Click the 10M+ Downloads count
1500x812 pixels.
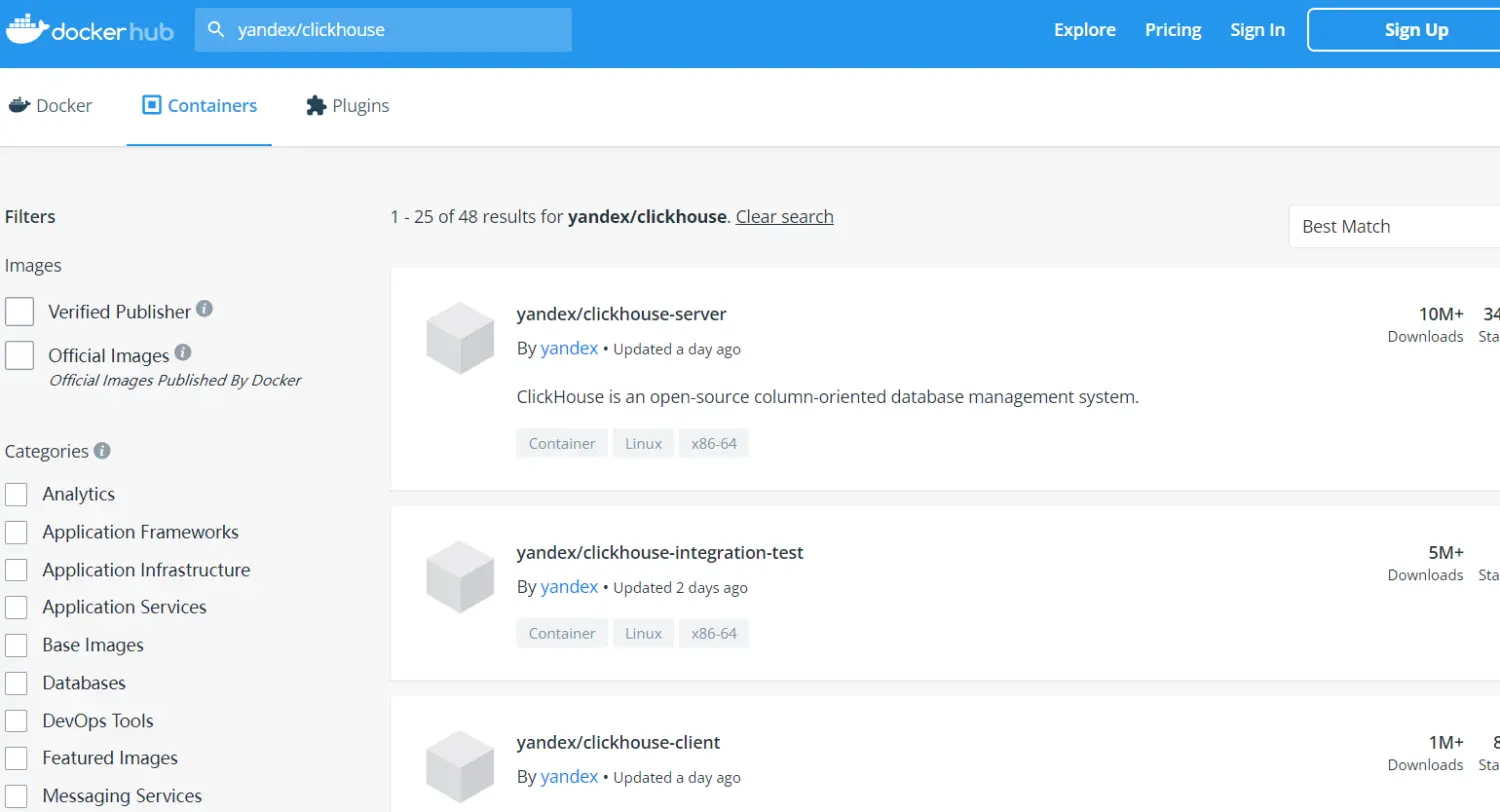[1426, 325]
